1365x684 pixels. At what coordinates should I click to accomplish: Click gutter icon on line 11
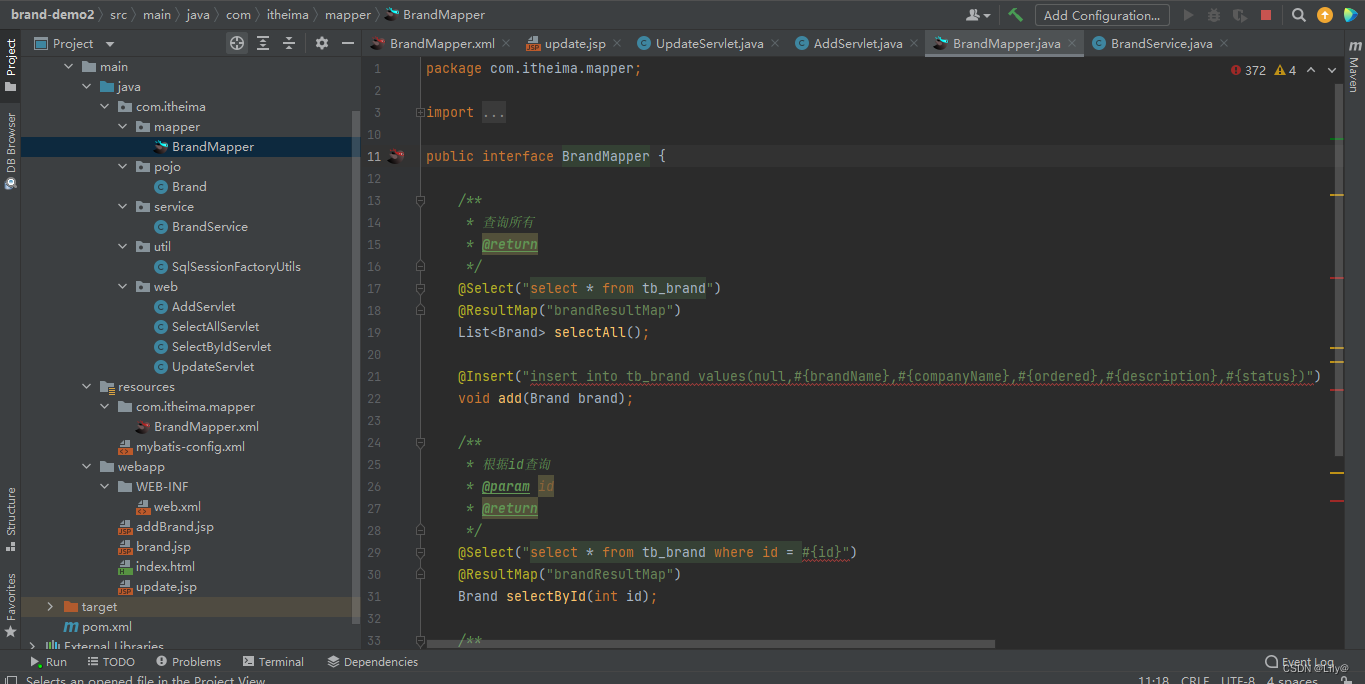tap(396, 156)
